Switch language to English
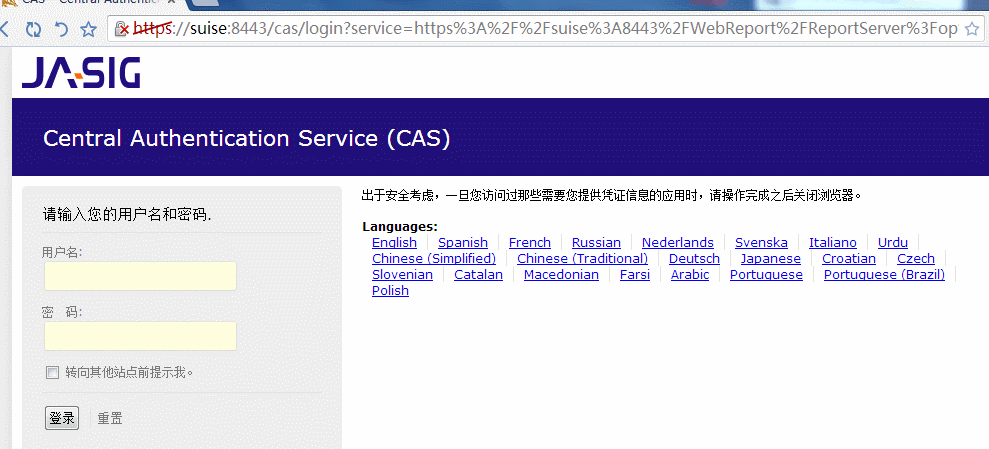 click(x=394, y=243)
